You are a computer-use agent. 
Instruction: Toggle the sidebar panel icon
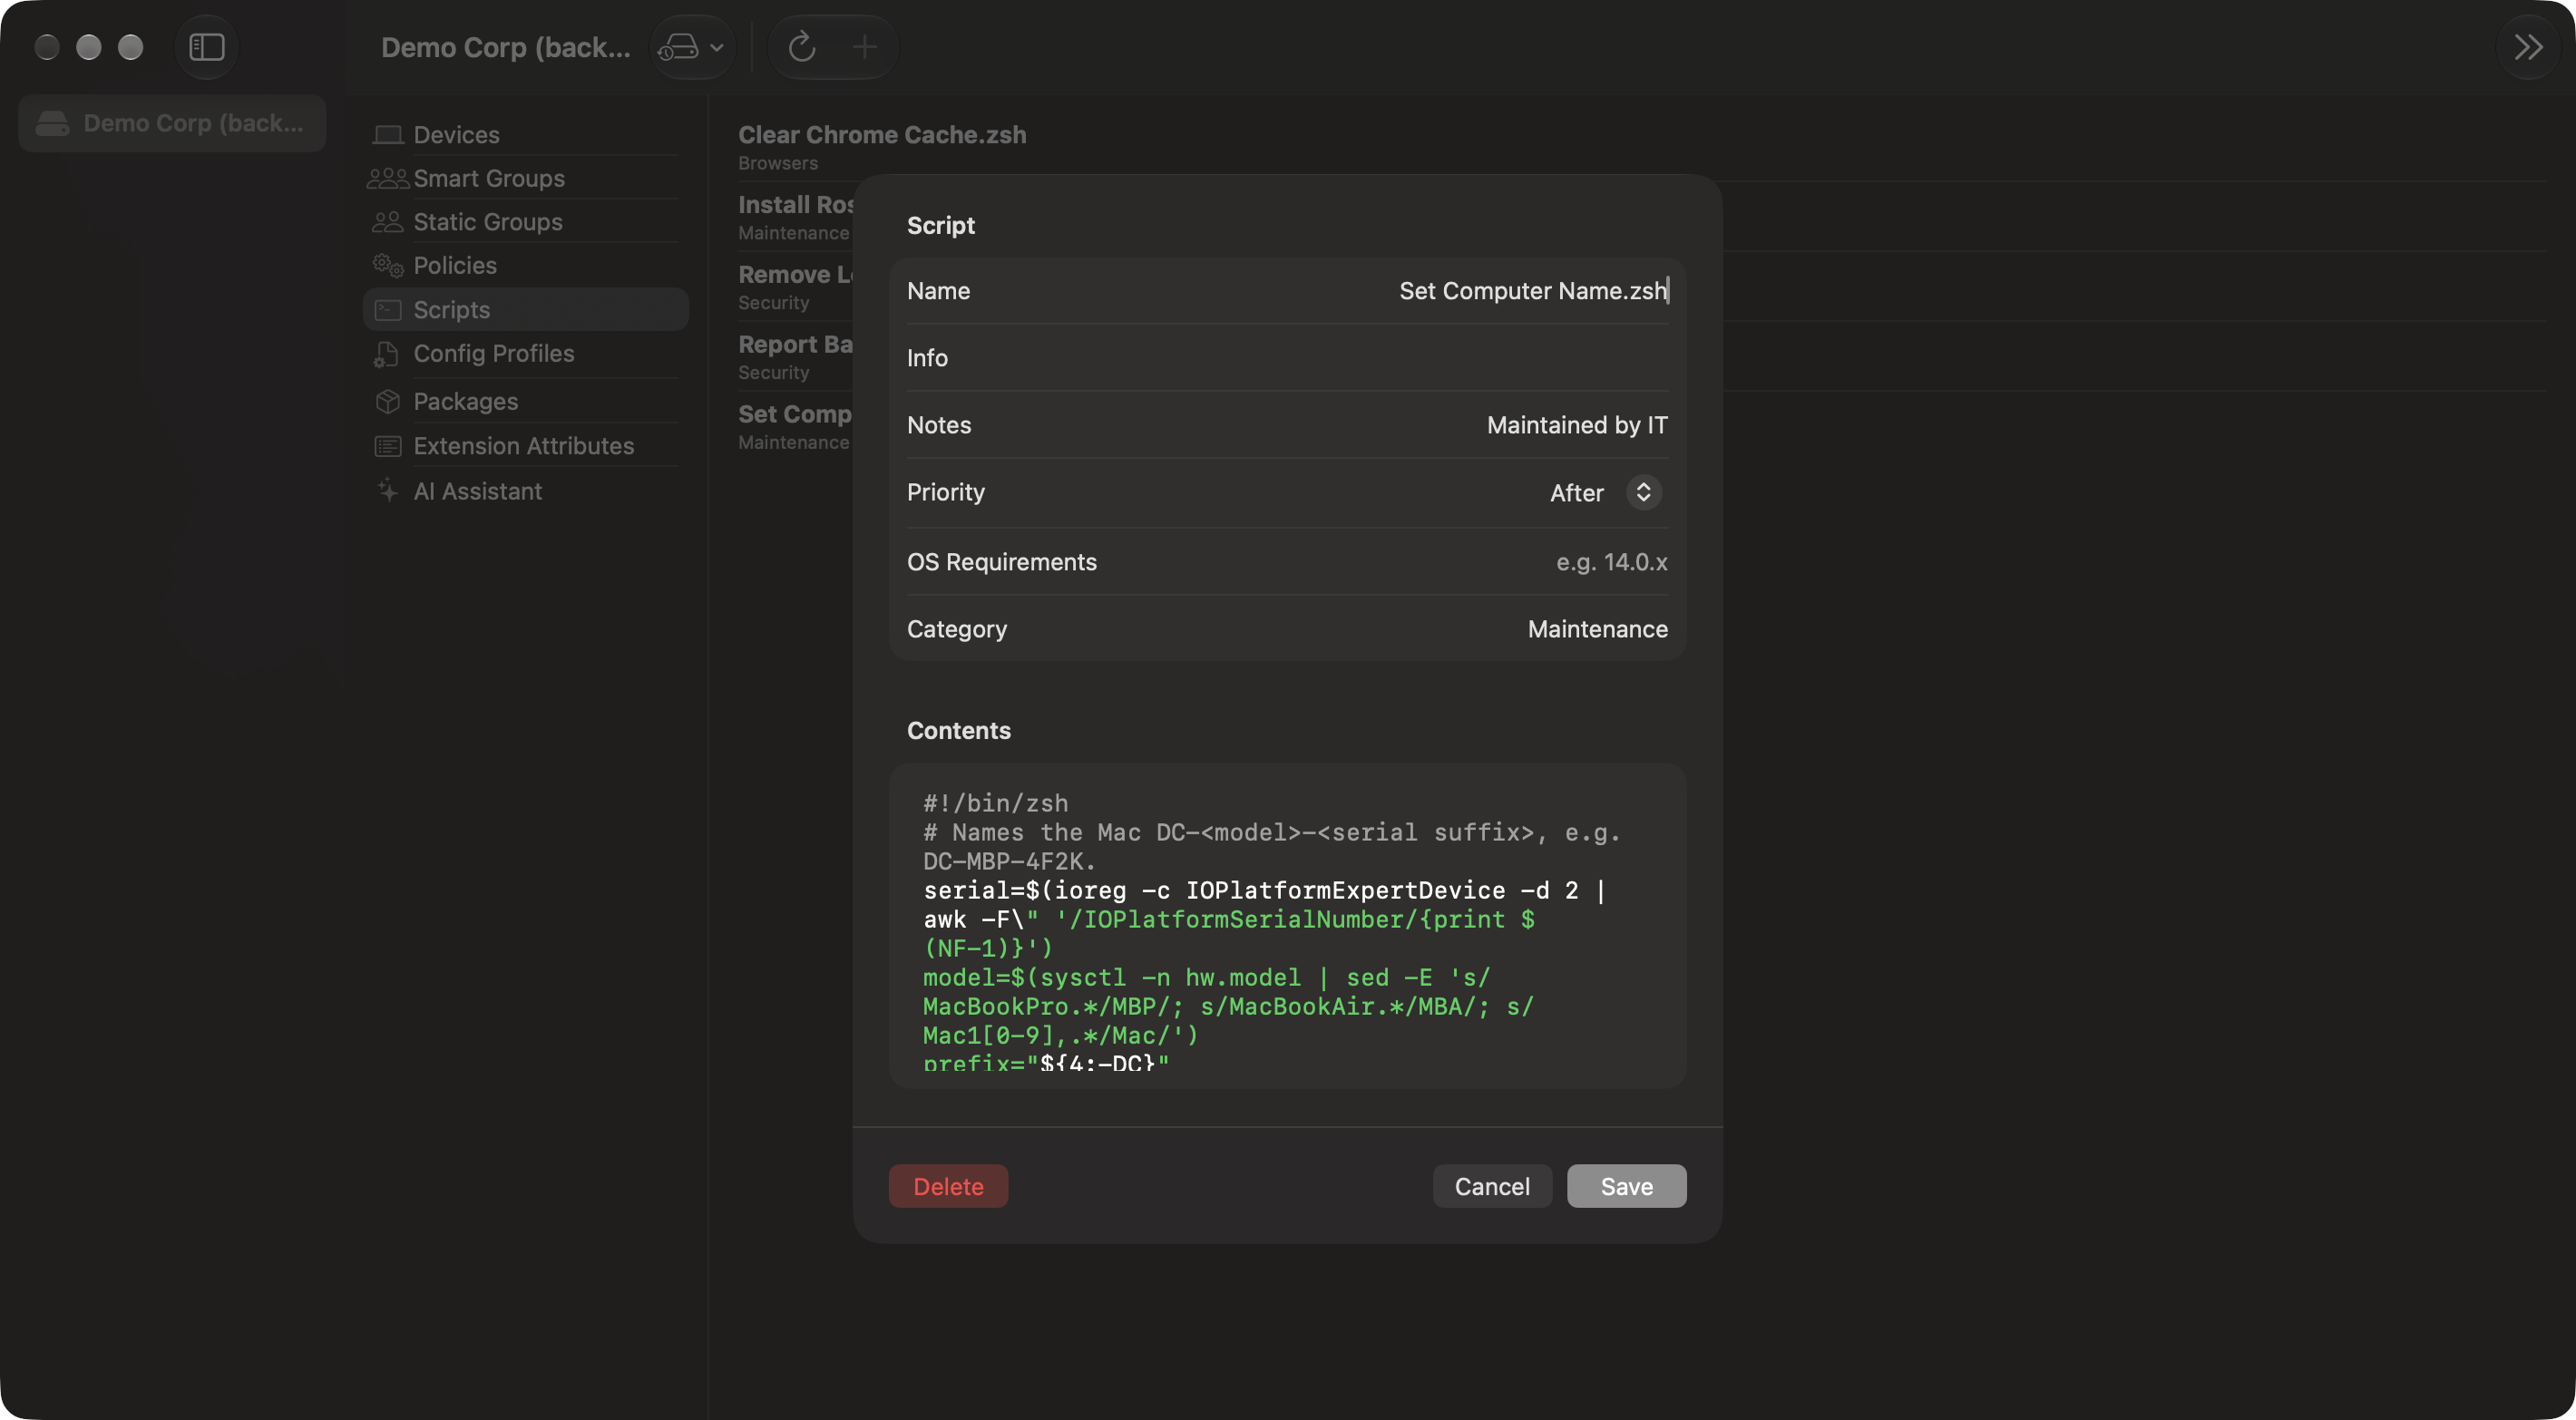click(207, 47)
